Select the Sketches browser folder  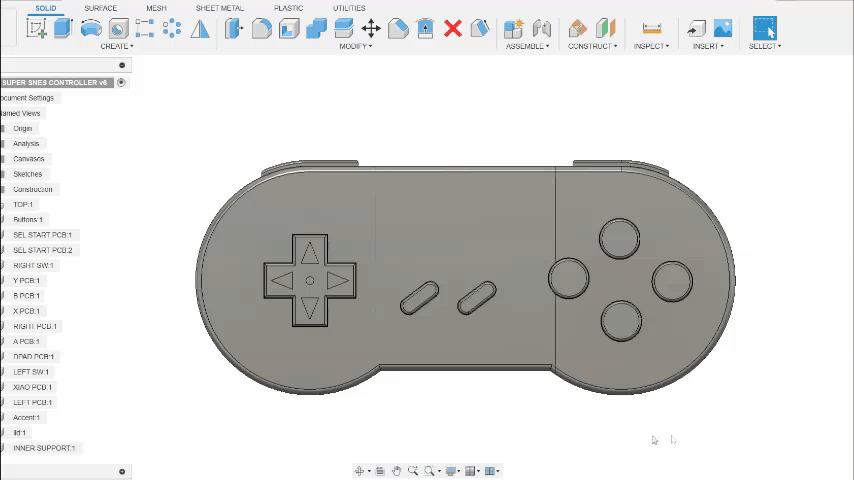[x=27, y=174]
